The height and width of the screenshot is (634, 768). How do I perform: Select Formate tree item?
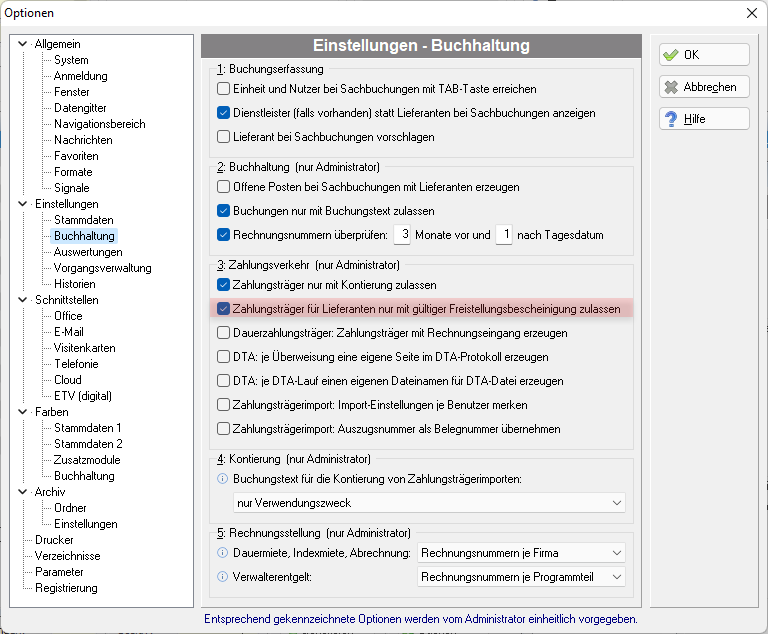point(73,172)
